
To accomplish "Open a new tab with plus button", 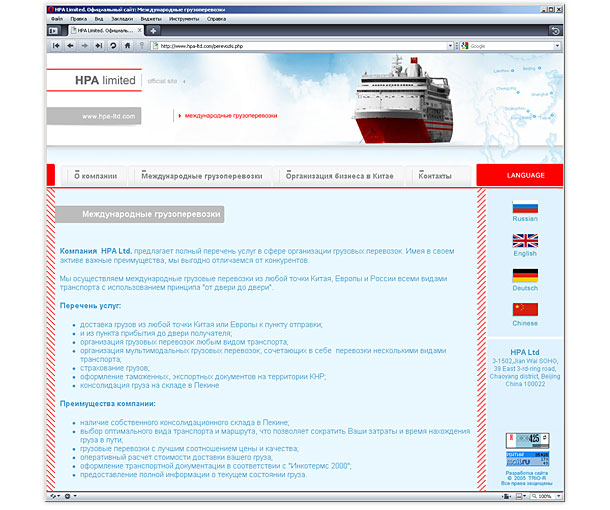I will point(153,30).
